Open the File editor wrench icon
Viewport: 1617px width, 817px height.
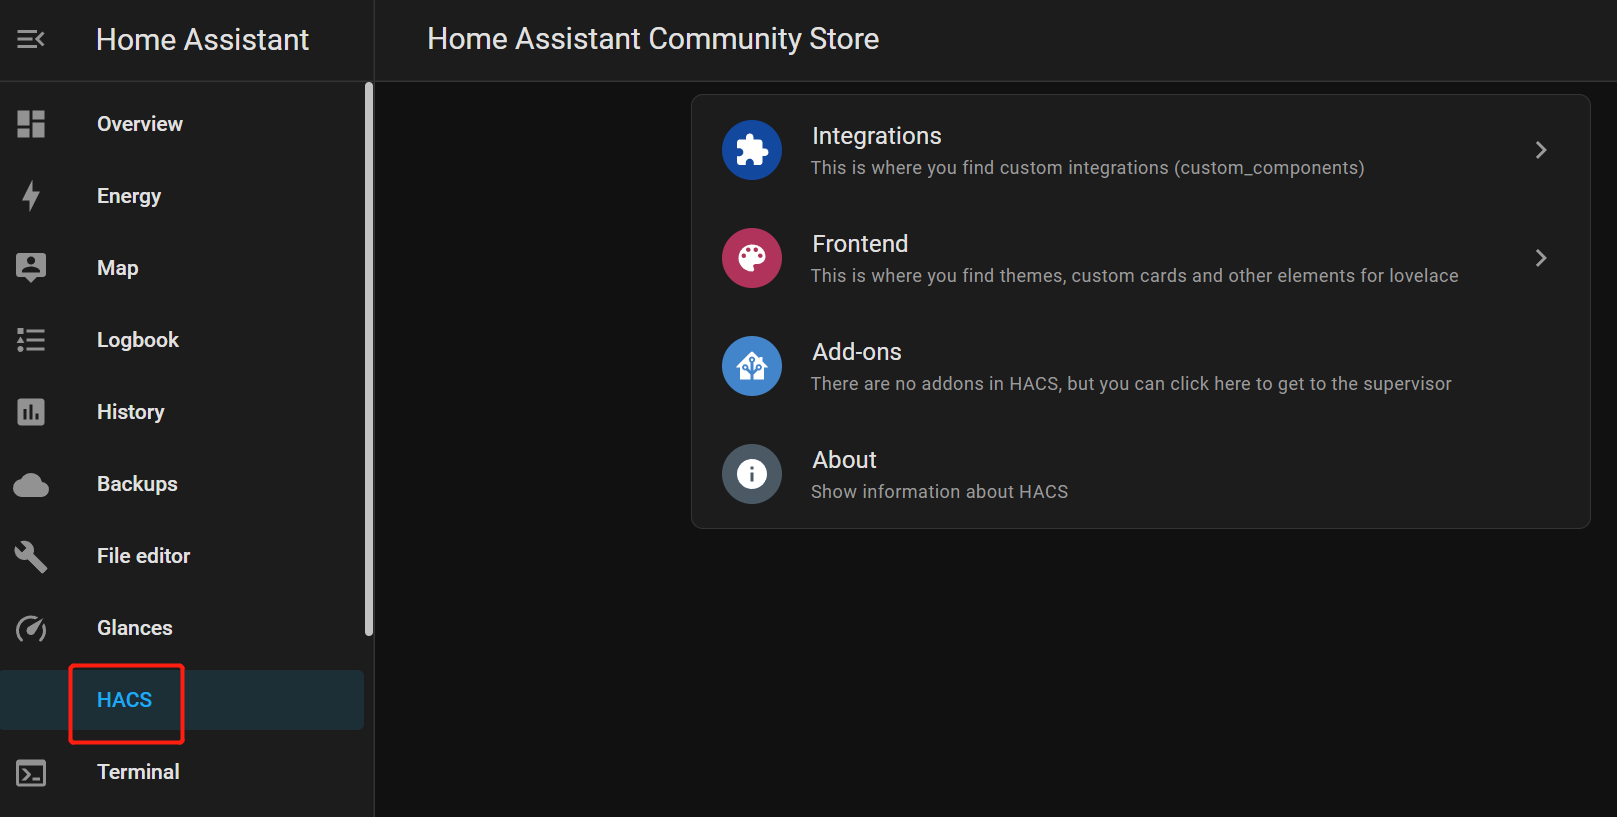pyautogui.click(x=31, y=557)
